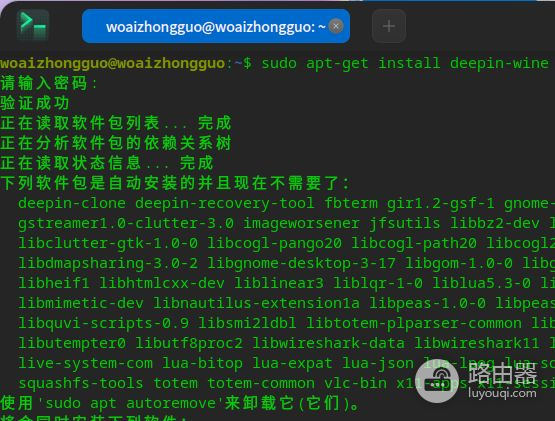Click the squashfs-tools package name
The image size is (555, 421).
[81, 383]
